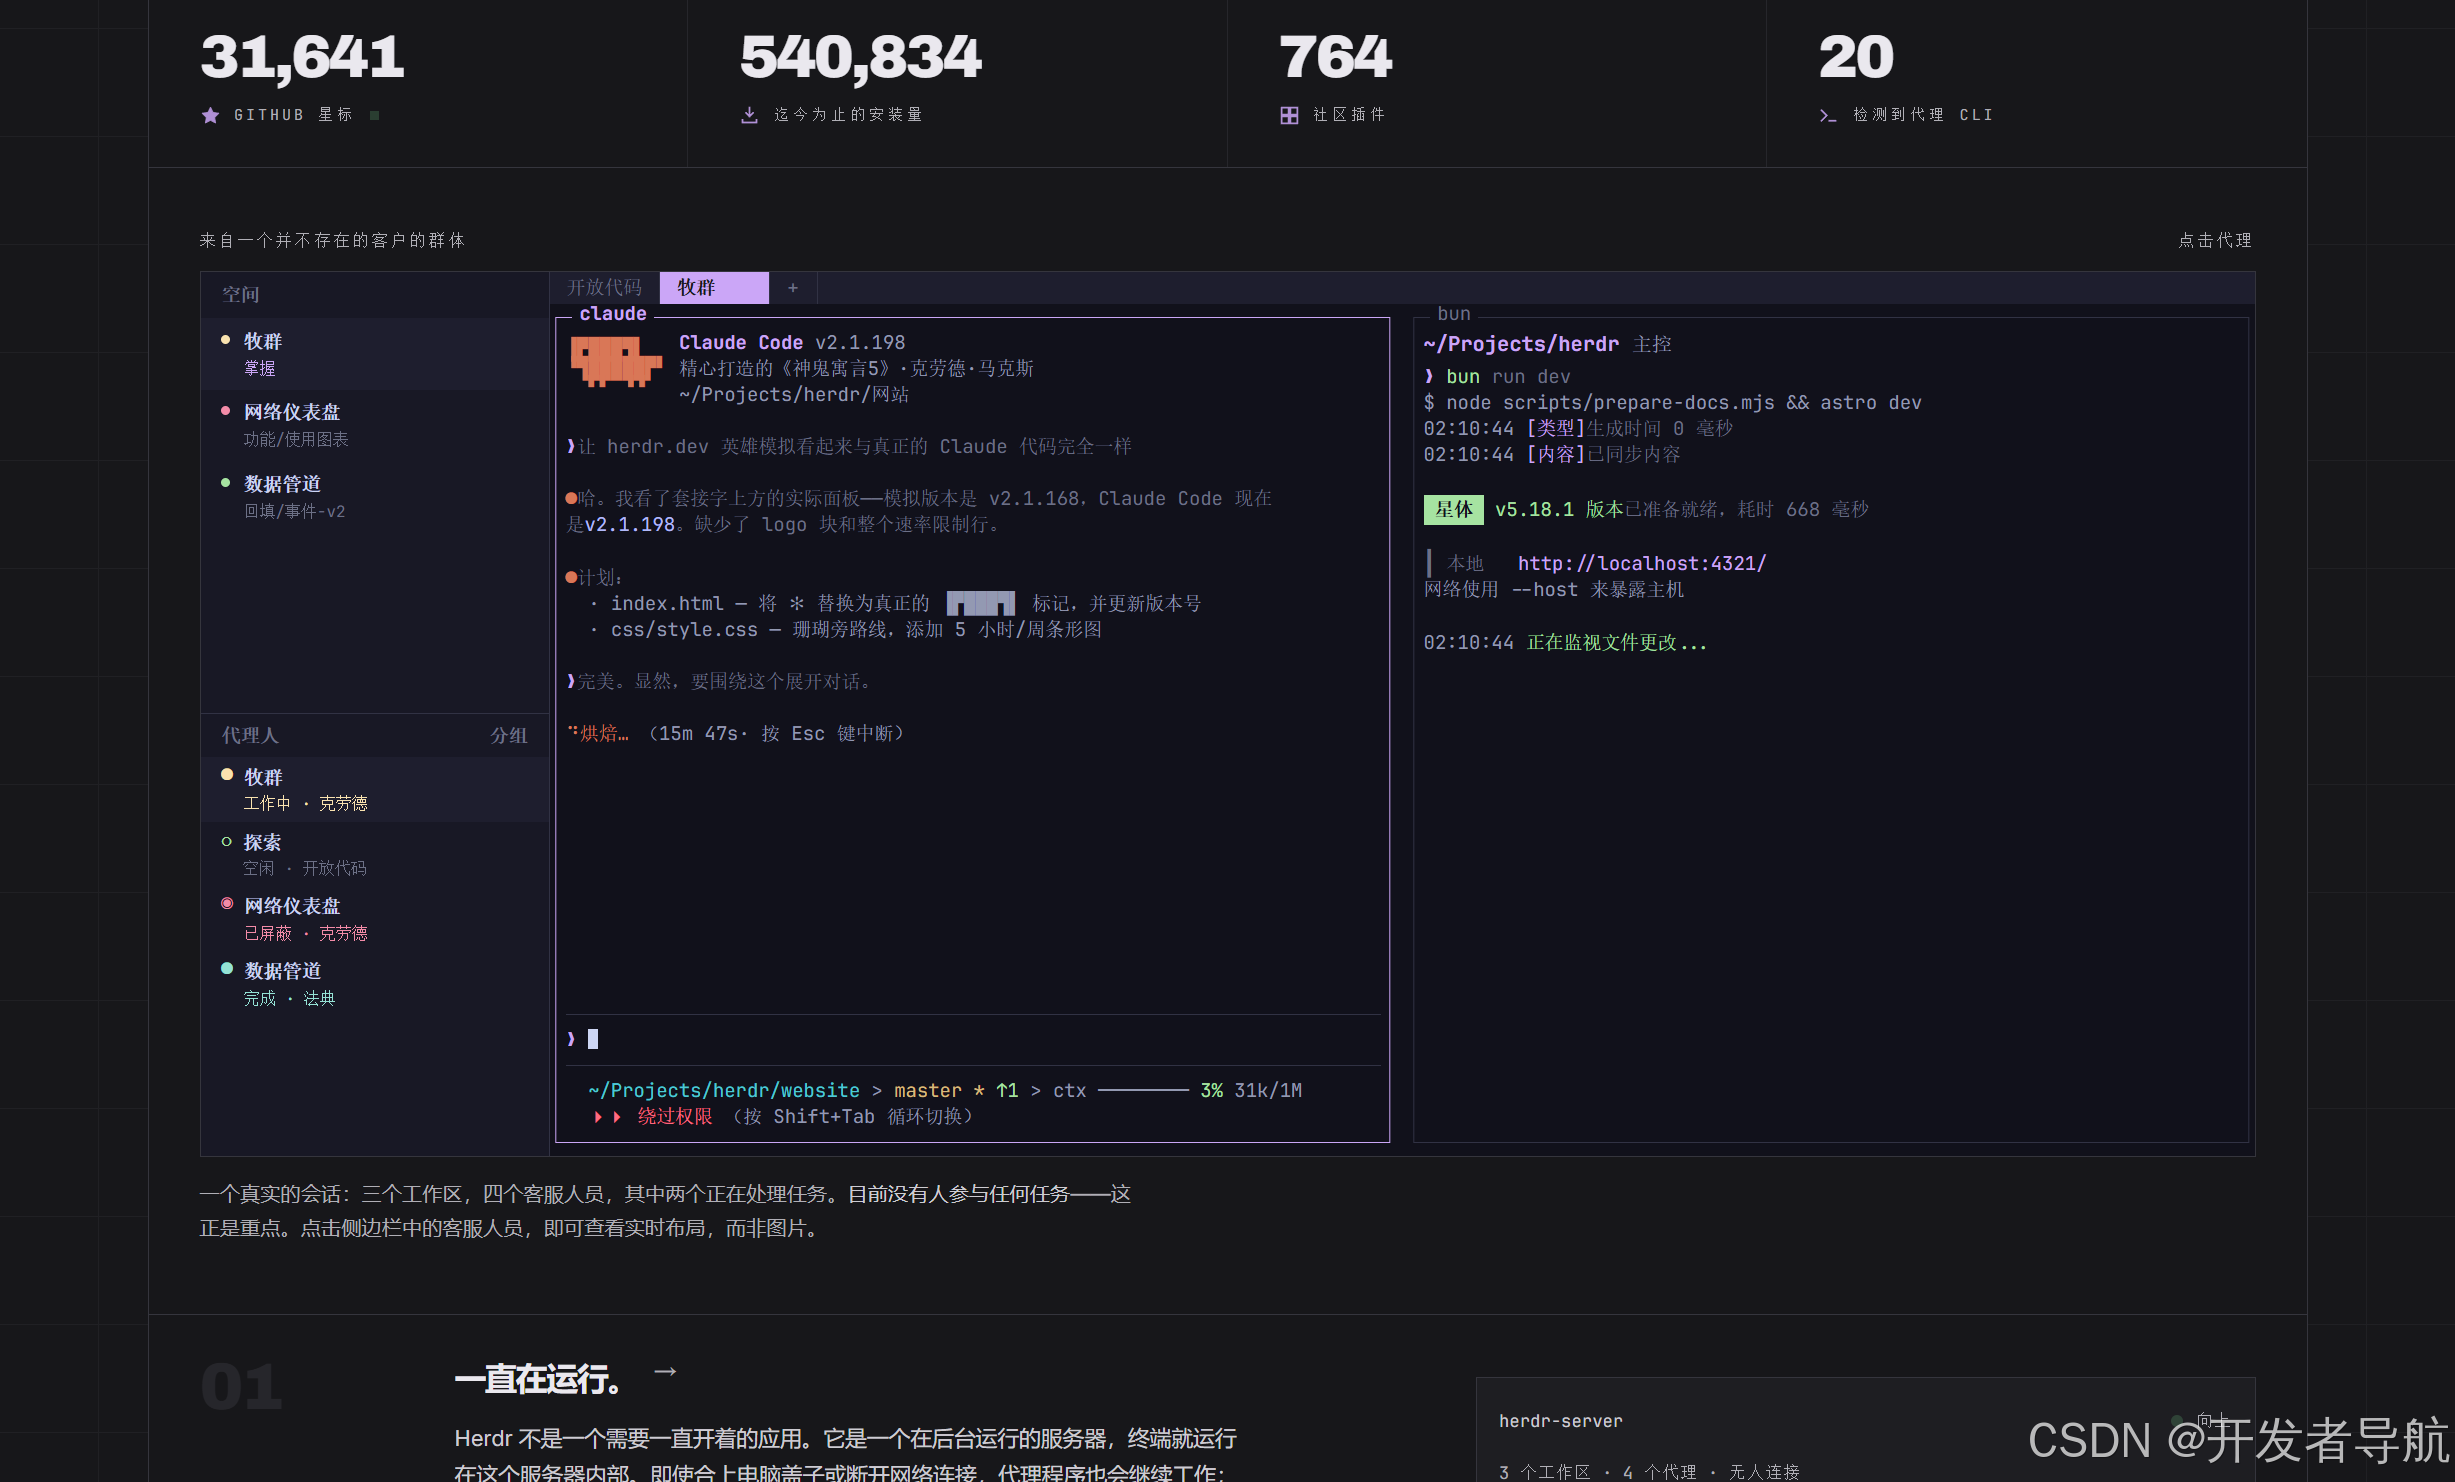
Task: Click the hollow idle dot beside 探索
Action: pyautogui.click(x=227, y=842)
